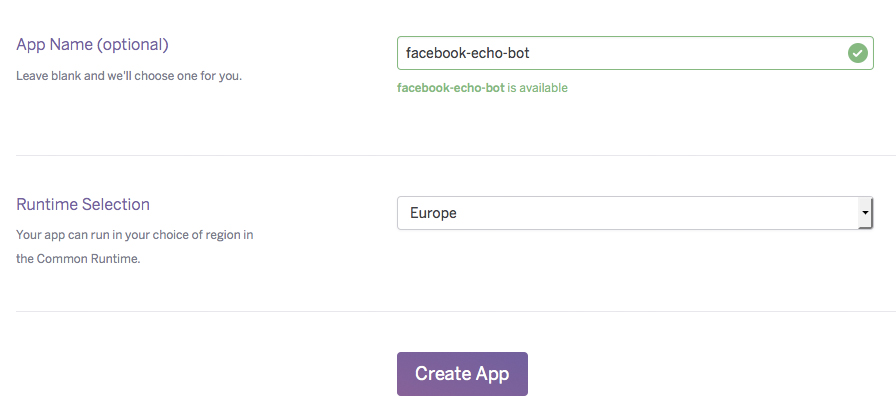Click the word 'App' on the Create App button

click(x=493, y=375)
